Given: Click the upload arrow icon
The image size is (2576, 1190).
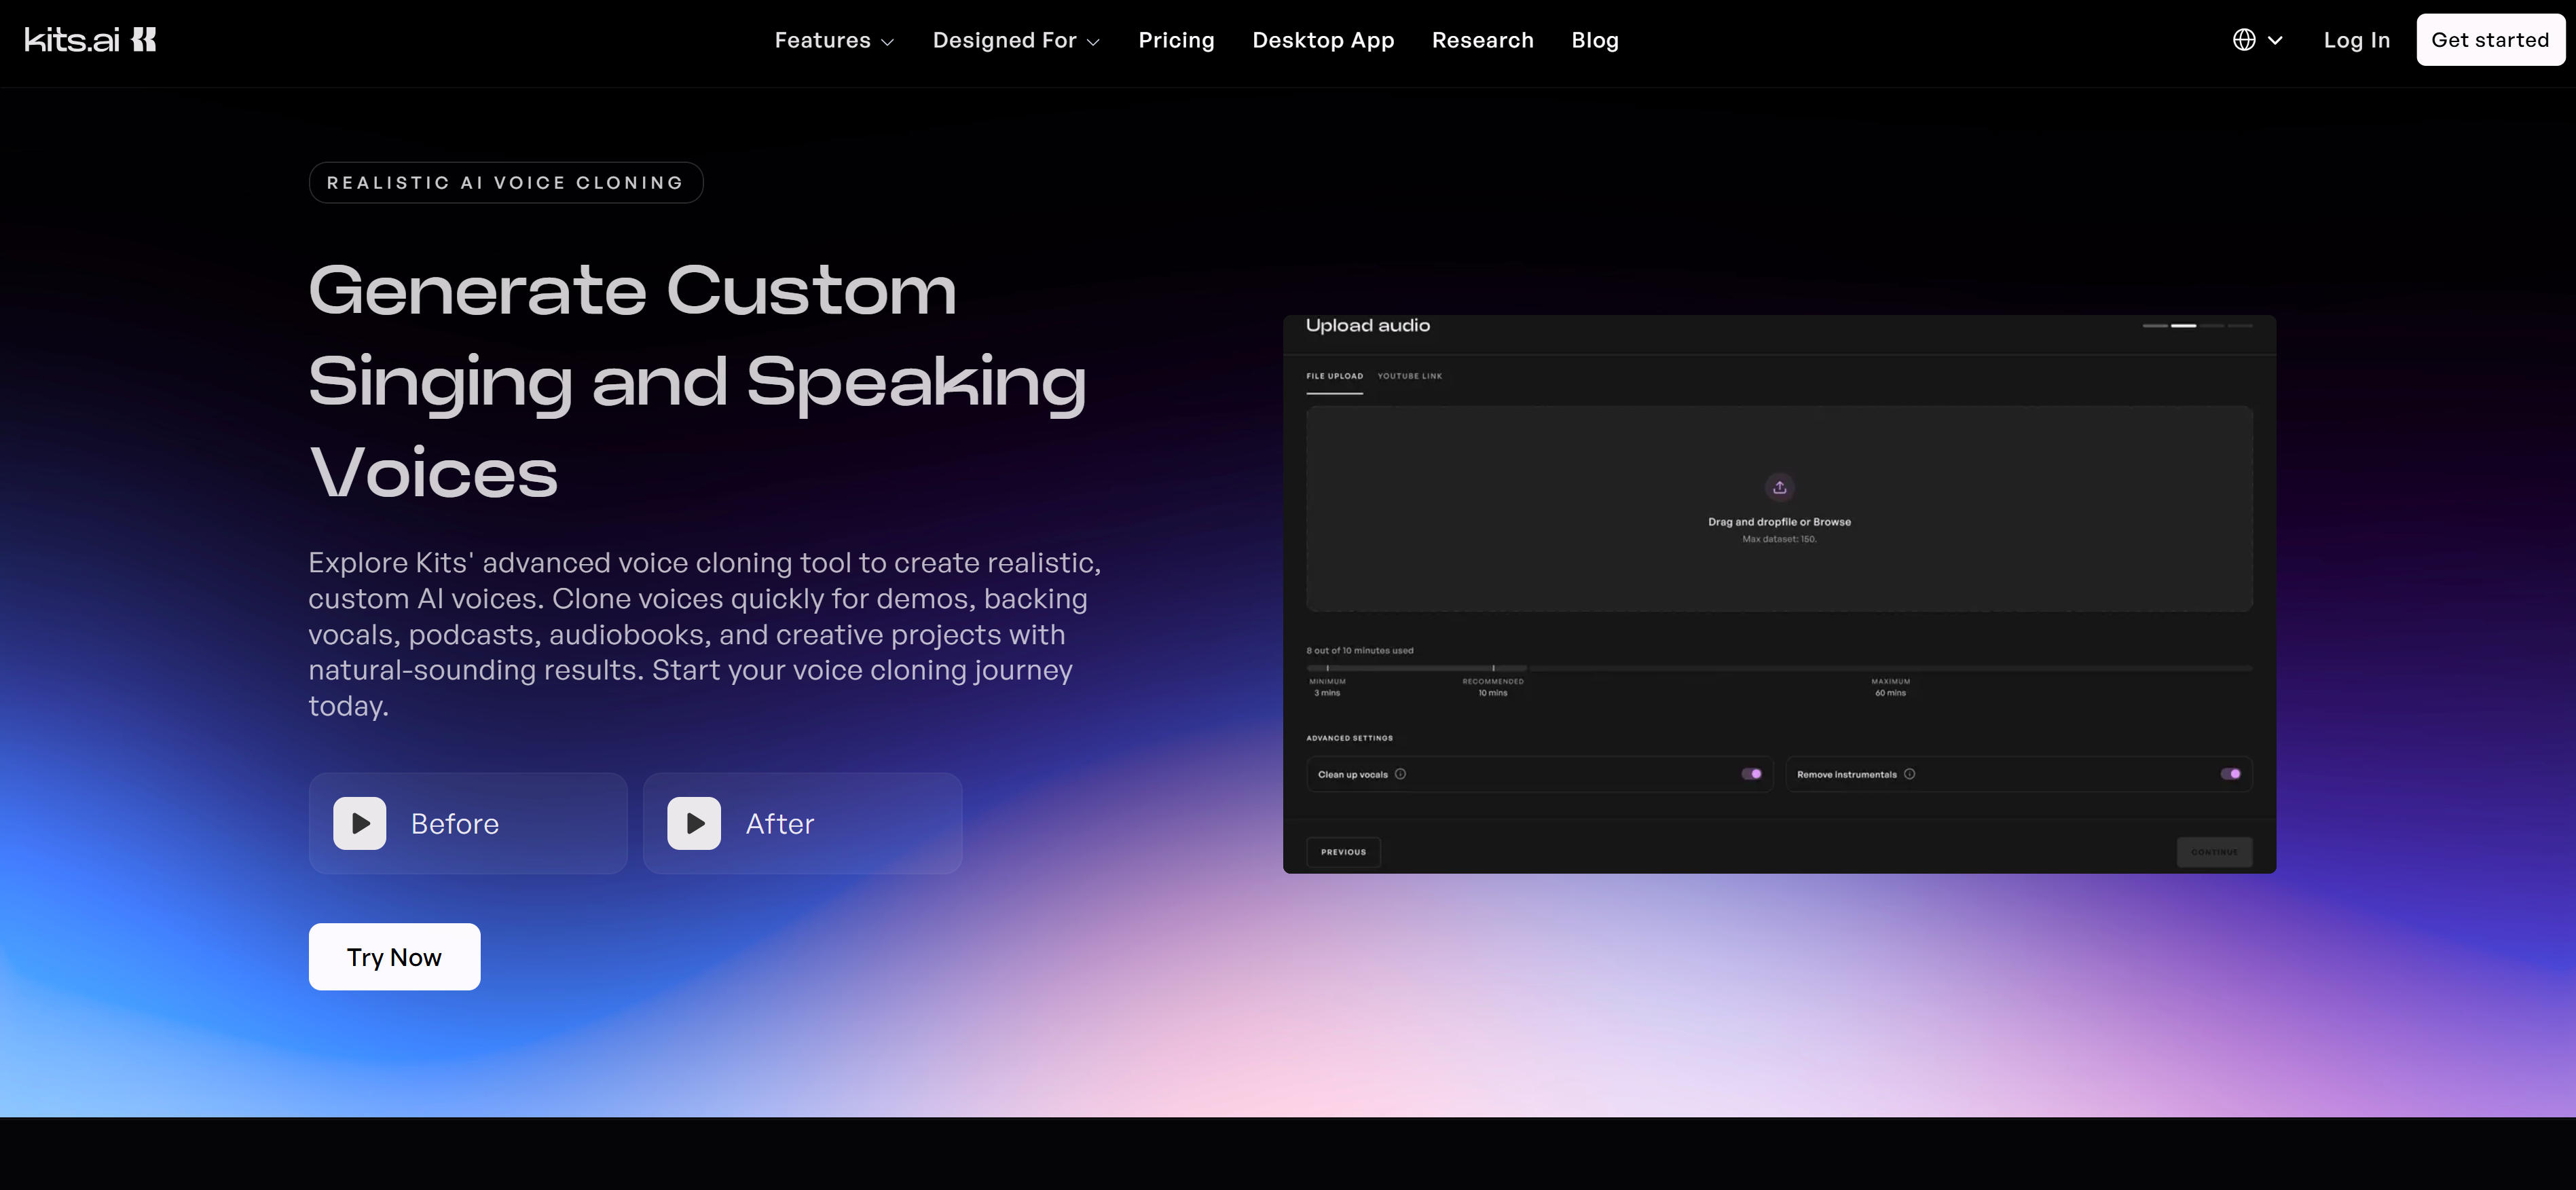Looking at the screenshot, I should click(x=1779, y=487).
